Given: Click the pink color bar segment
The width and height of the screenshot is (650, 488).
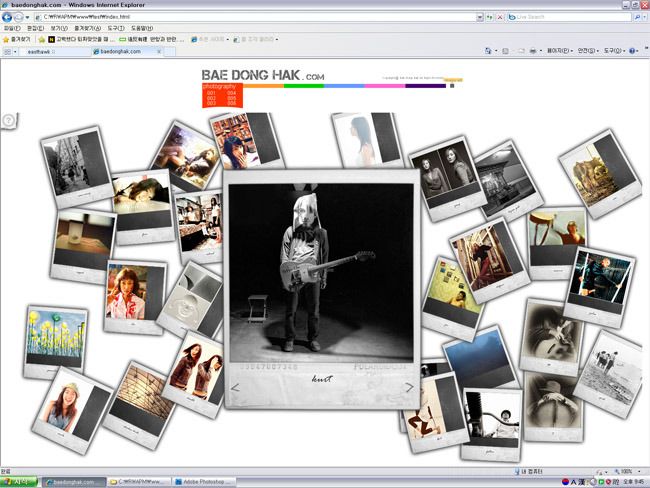Looking at the screenshot, I should [385, 86].
